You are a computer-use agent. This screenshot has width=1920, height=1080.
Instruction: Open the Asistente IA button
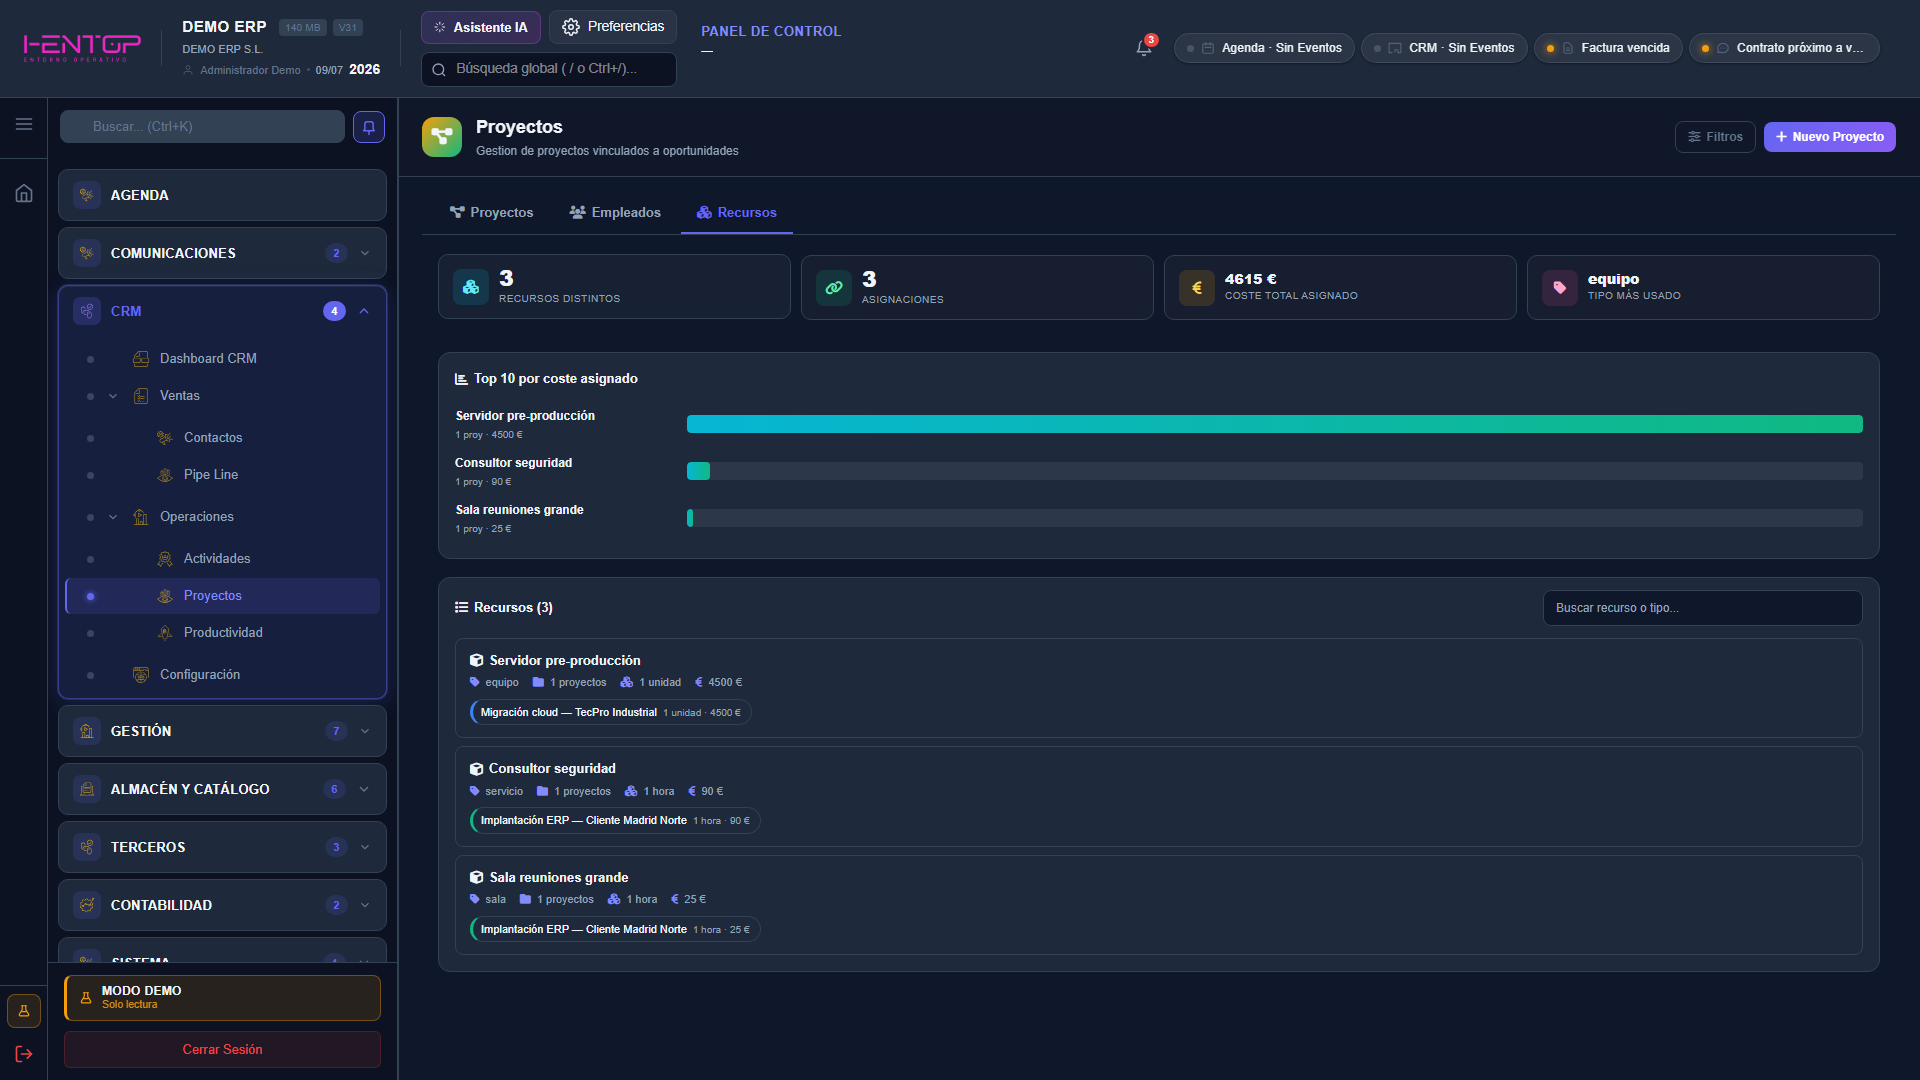click(x=481, y=27)
